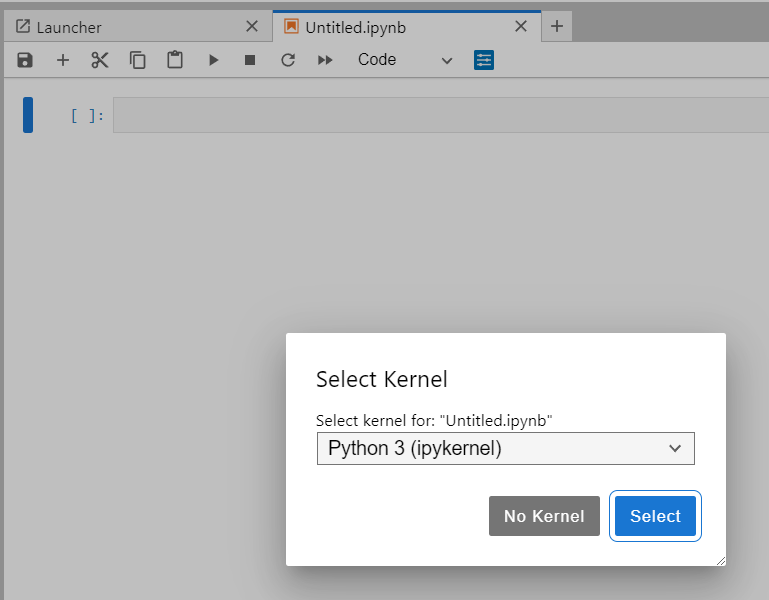Click inside the empty code cell
The width and height of the screenshot is (769, 600).
pyautogui.click(x=440, y=115)
